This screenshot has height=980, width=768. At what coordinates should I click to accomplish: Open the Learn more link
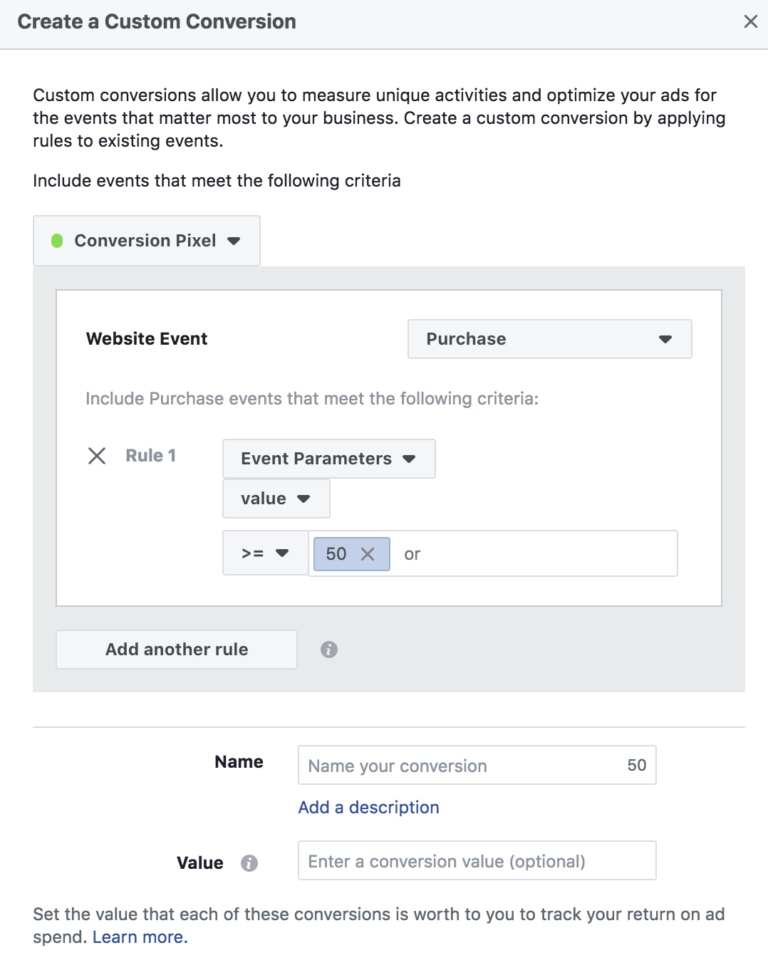click(140, 938)
